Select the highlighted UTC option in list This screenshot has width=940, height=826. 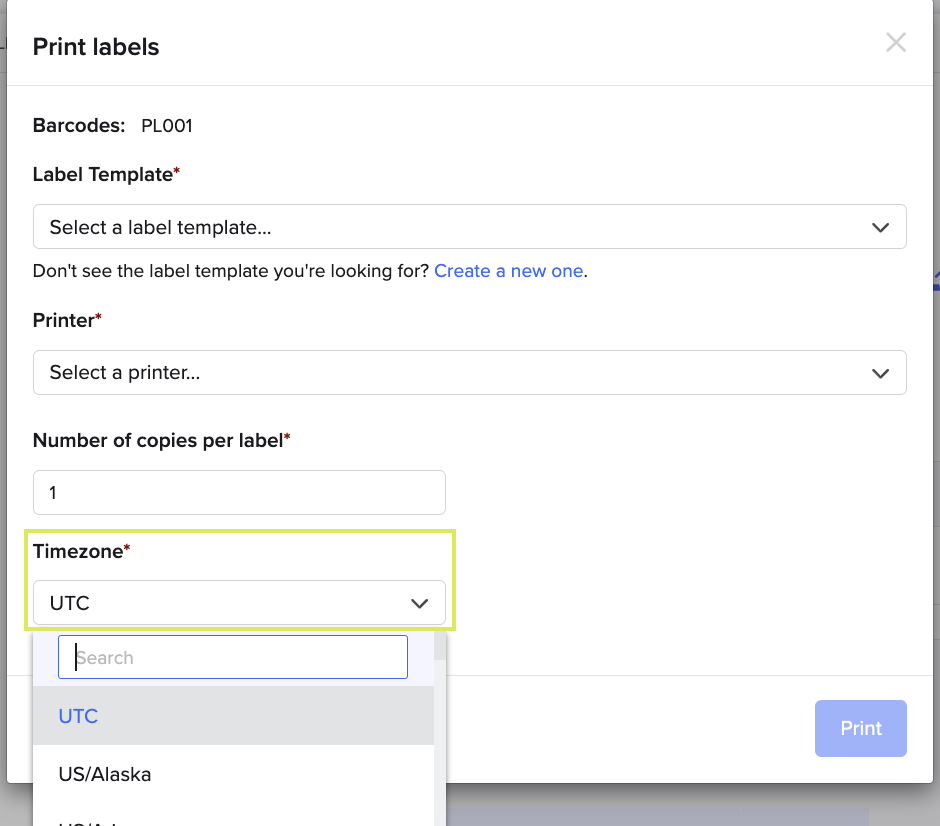coord(233,716)
